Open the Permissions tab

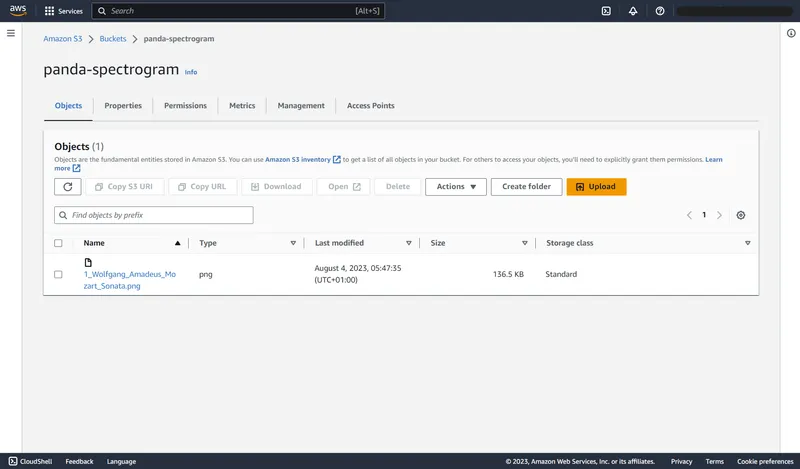pyautogui.click(x=185, y=106)
